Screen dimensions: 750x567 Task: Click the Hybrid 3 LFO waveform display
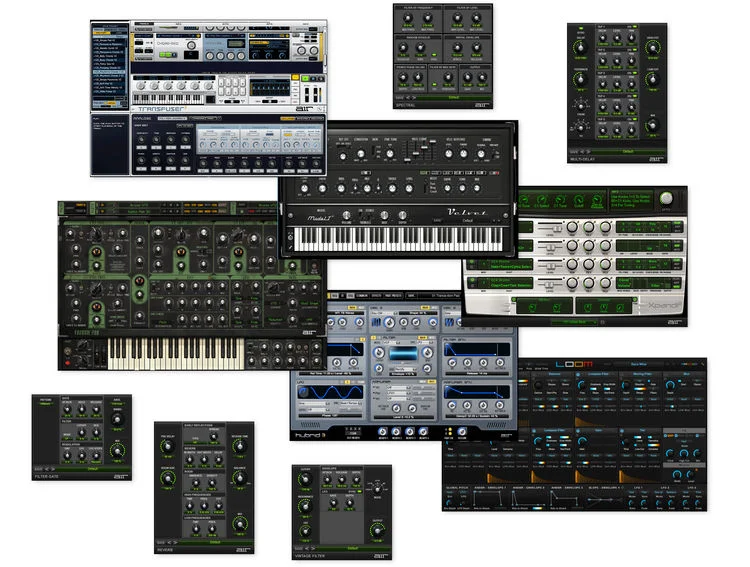[x=330, y=392]
